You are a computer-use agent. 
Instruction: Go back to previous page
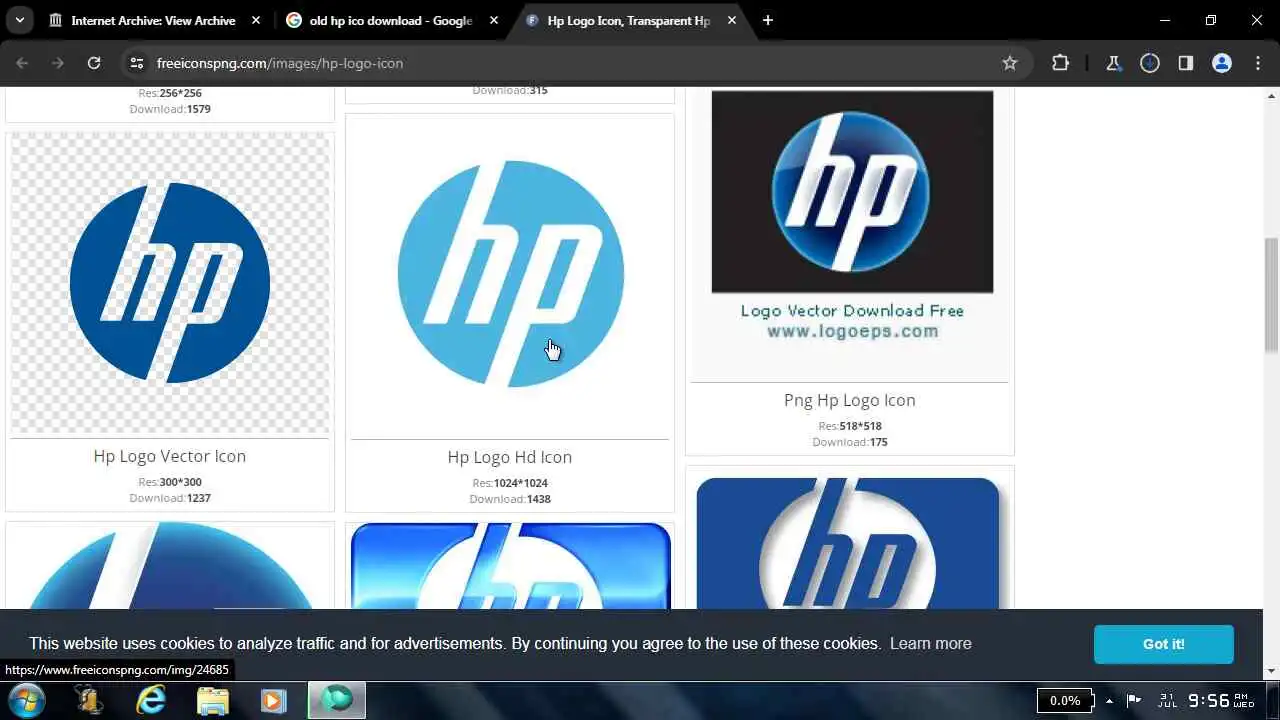(22, 63)
